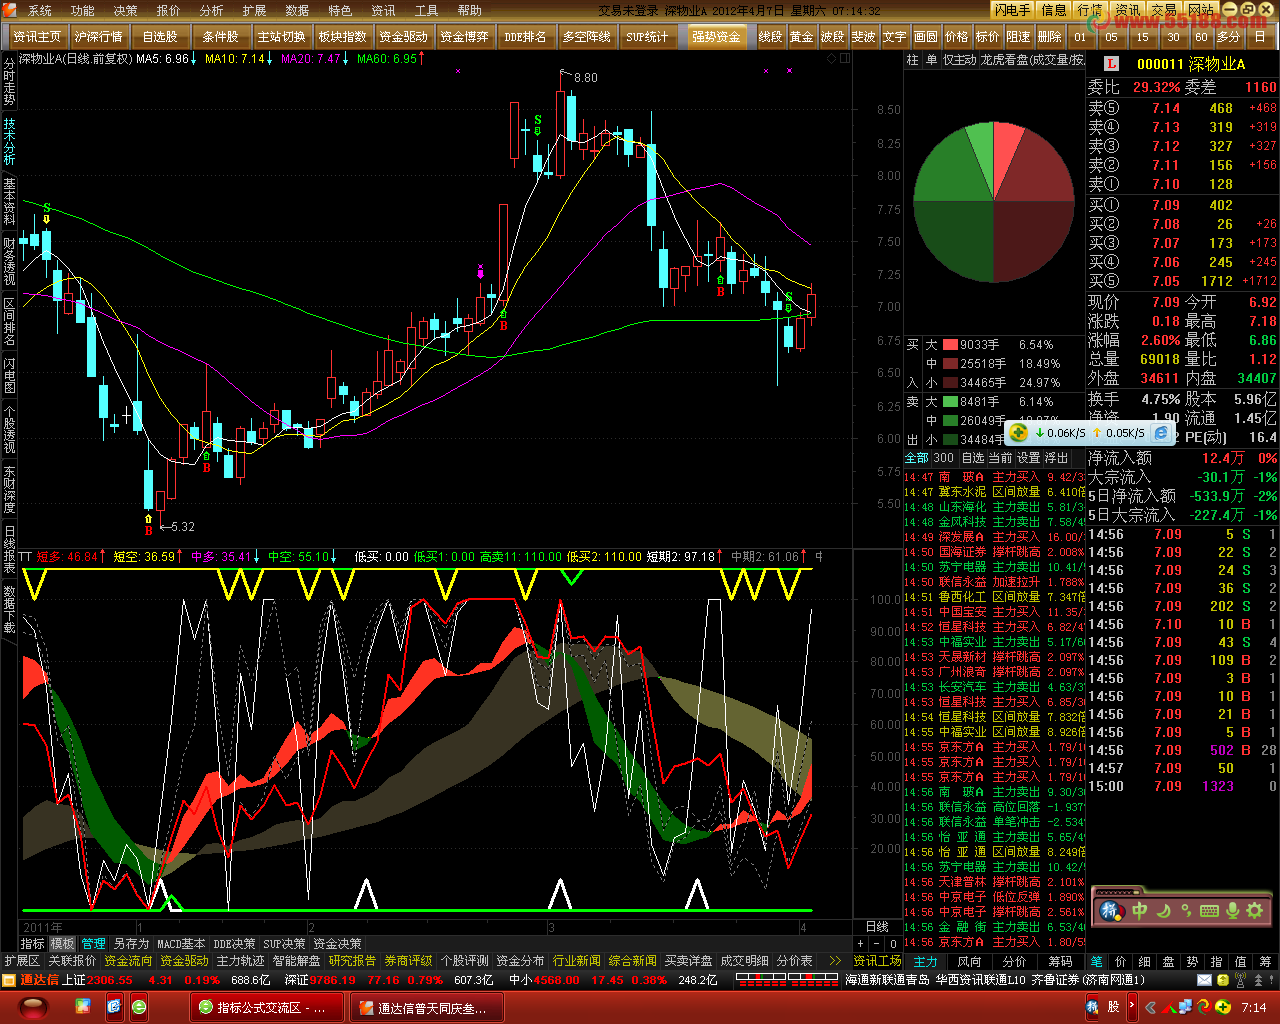This screenshot has width=1280, height=1024.
Task: Switch to the 成交明细 tab
Action: click(x=744, y=961)
